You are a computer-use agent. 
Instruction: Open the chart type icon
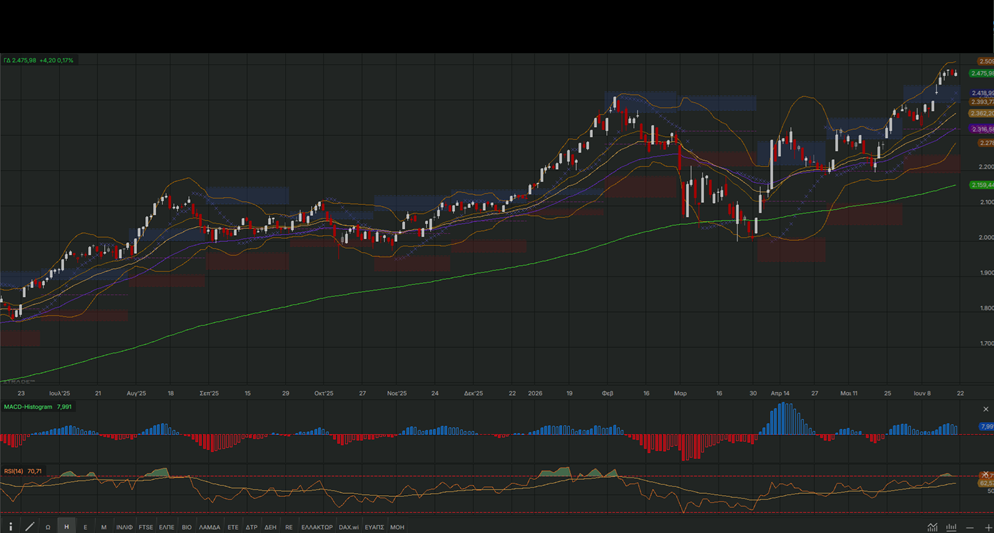pyautogui.click(x=933, y=527)
